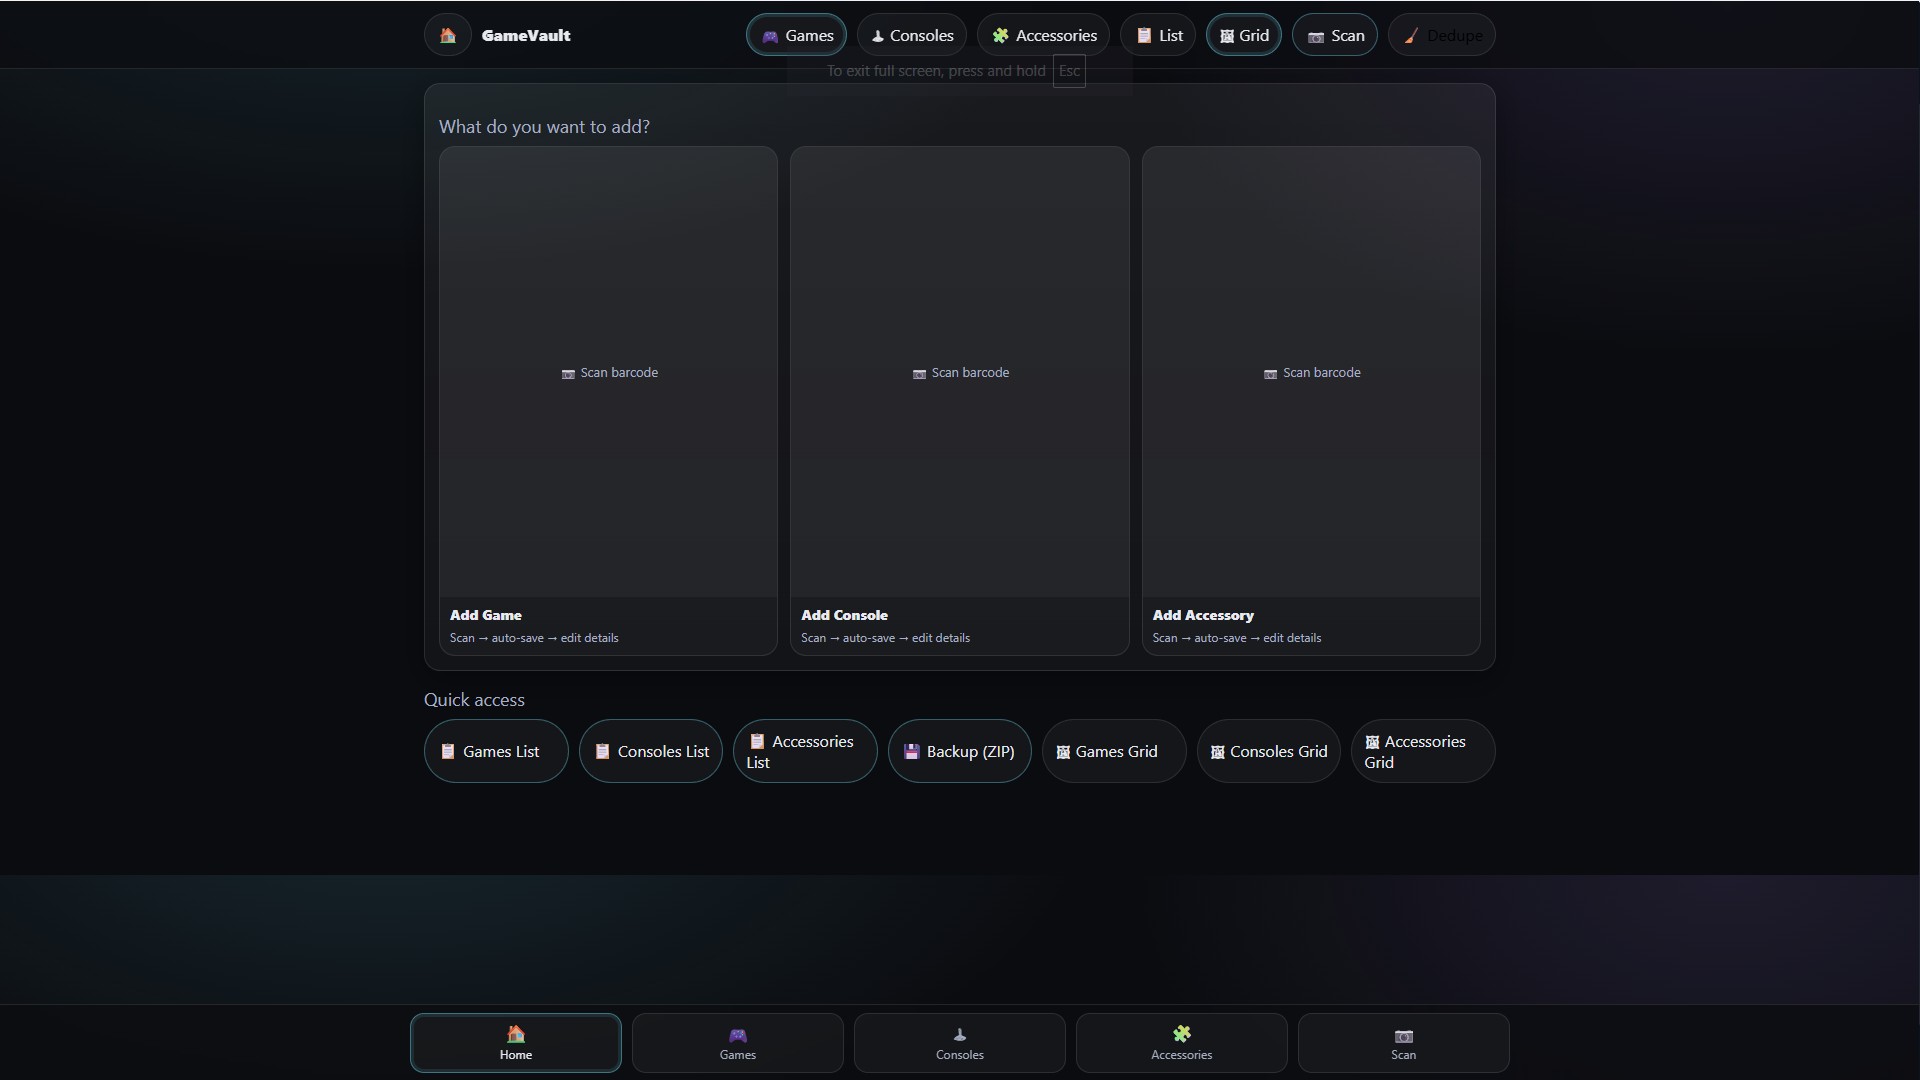Click the Add Console card
The height and width of the screenshot is (1080, 1920).
click(959, 400)
